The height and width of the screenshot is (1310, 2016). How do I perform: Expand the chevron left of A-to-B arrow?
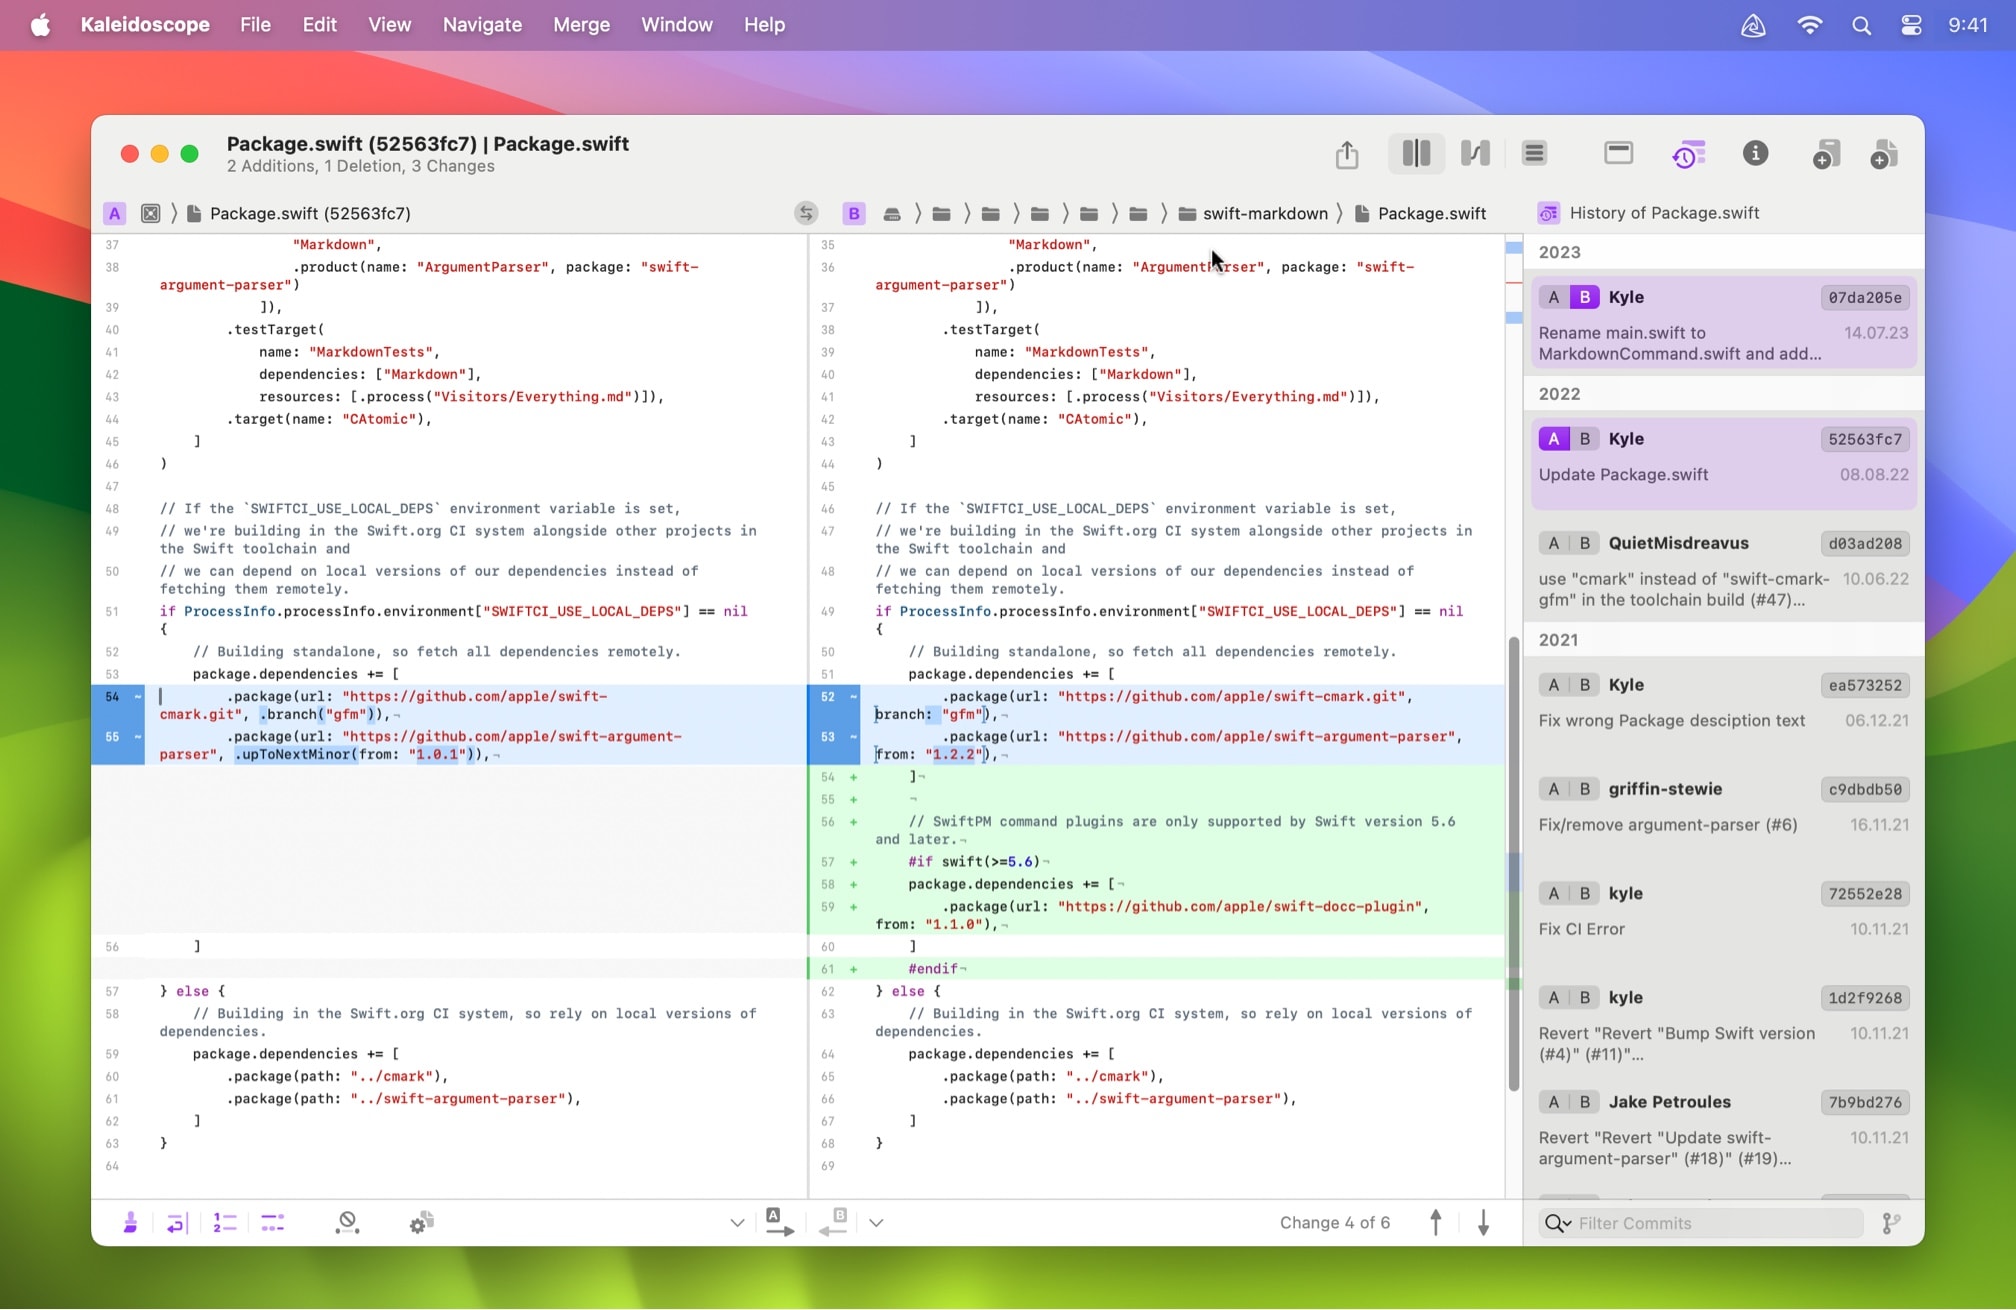click(737, 1223)
